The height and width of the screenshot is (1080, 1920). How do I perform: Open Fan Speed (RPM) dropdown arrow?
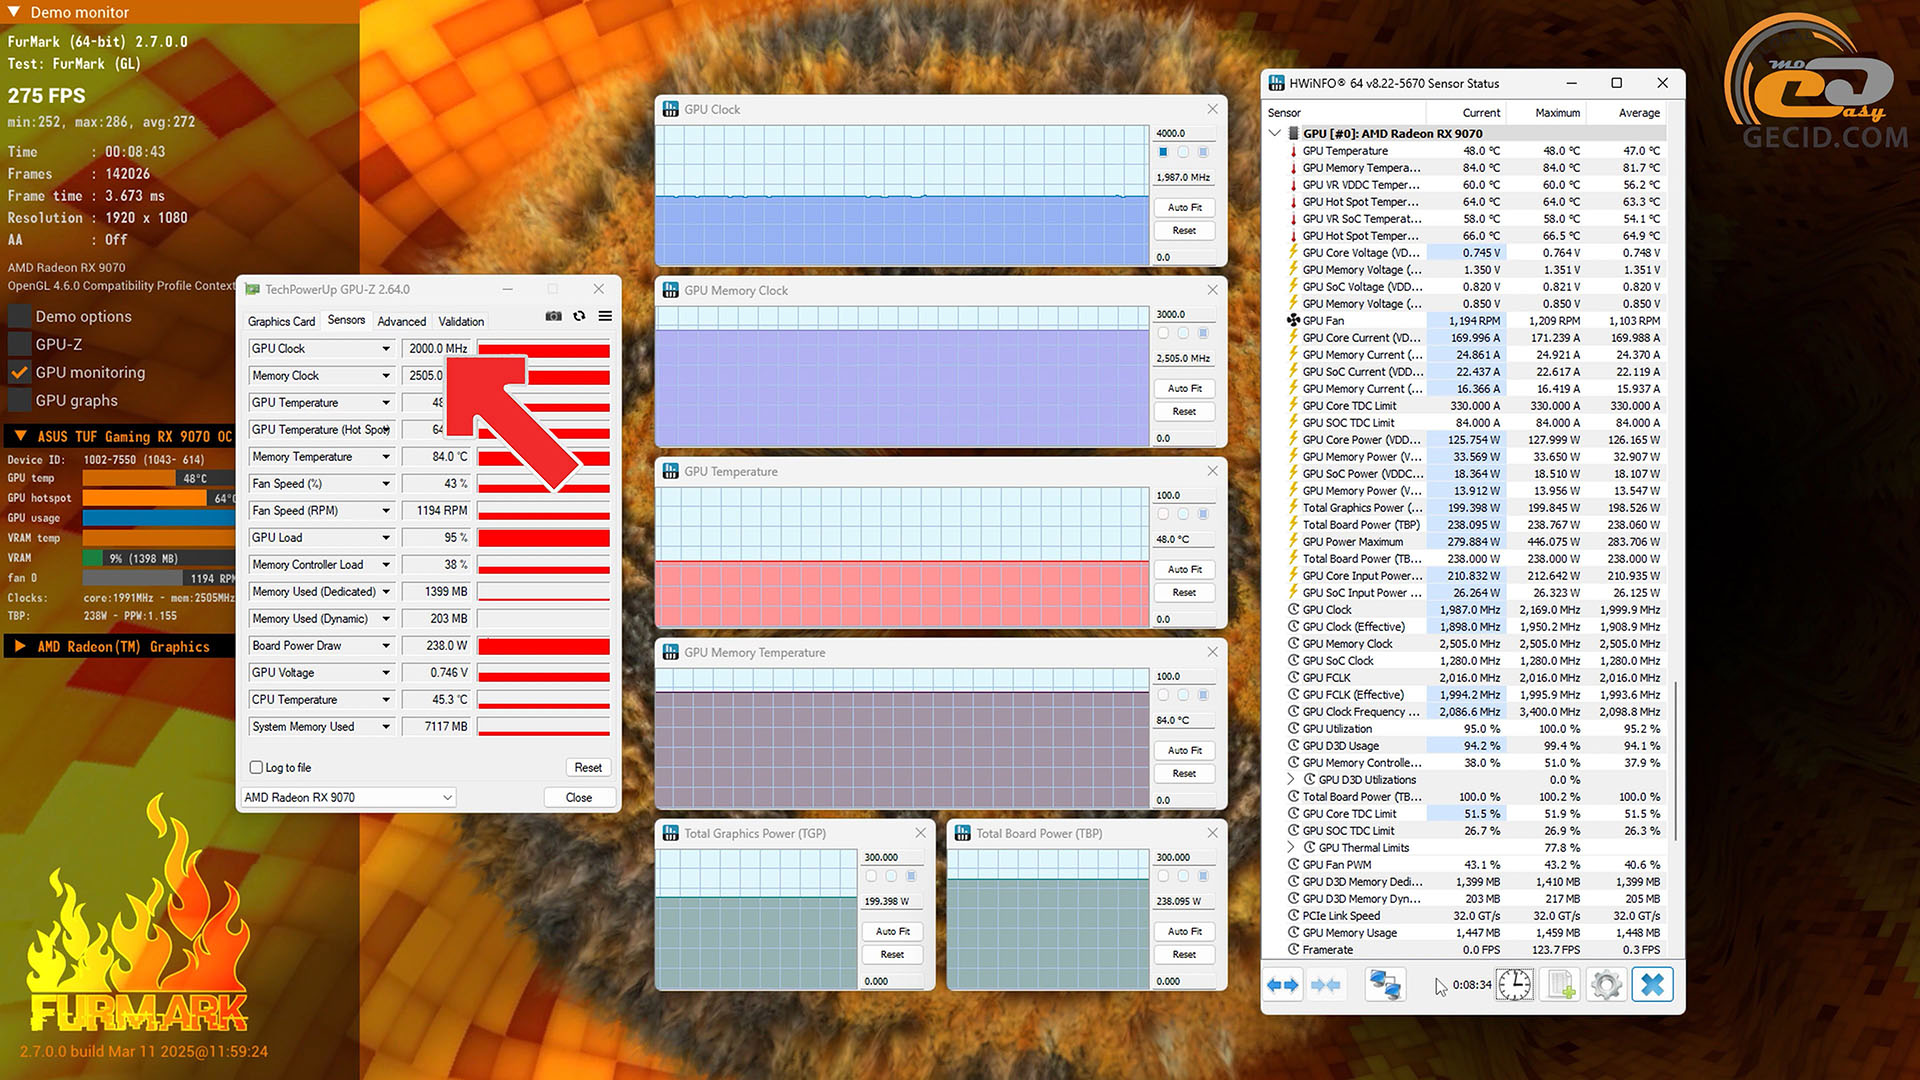pos(386,511)
